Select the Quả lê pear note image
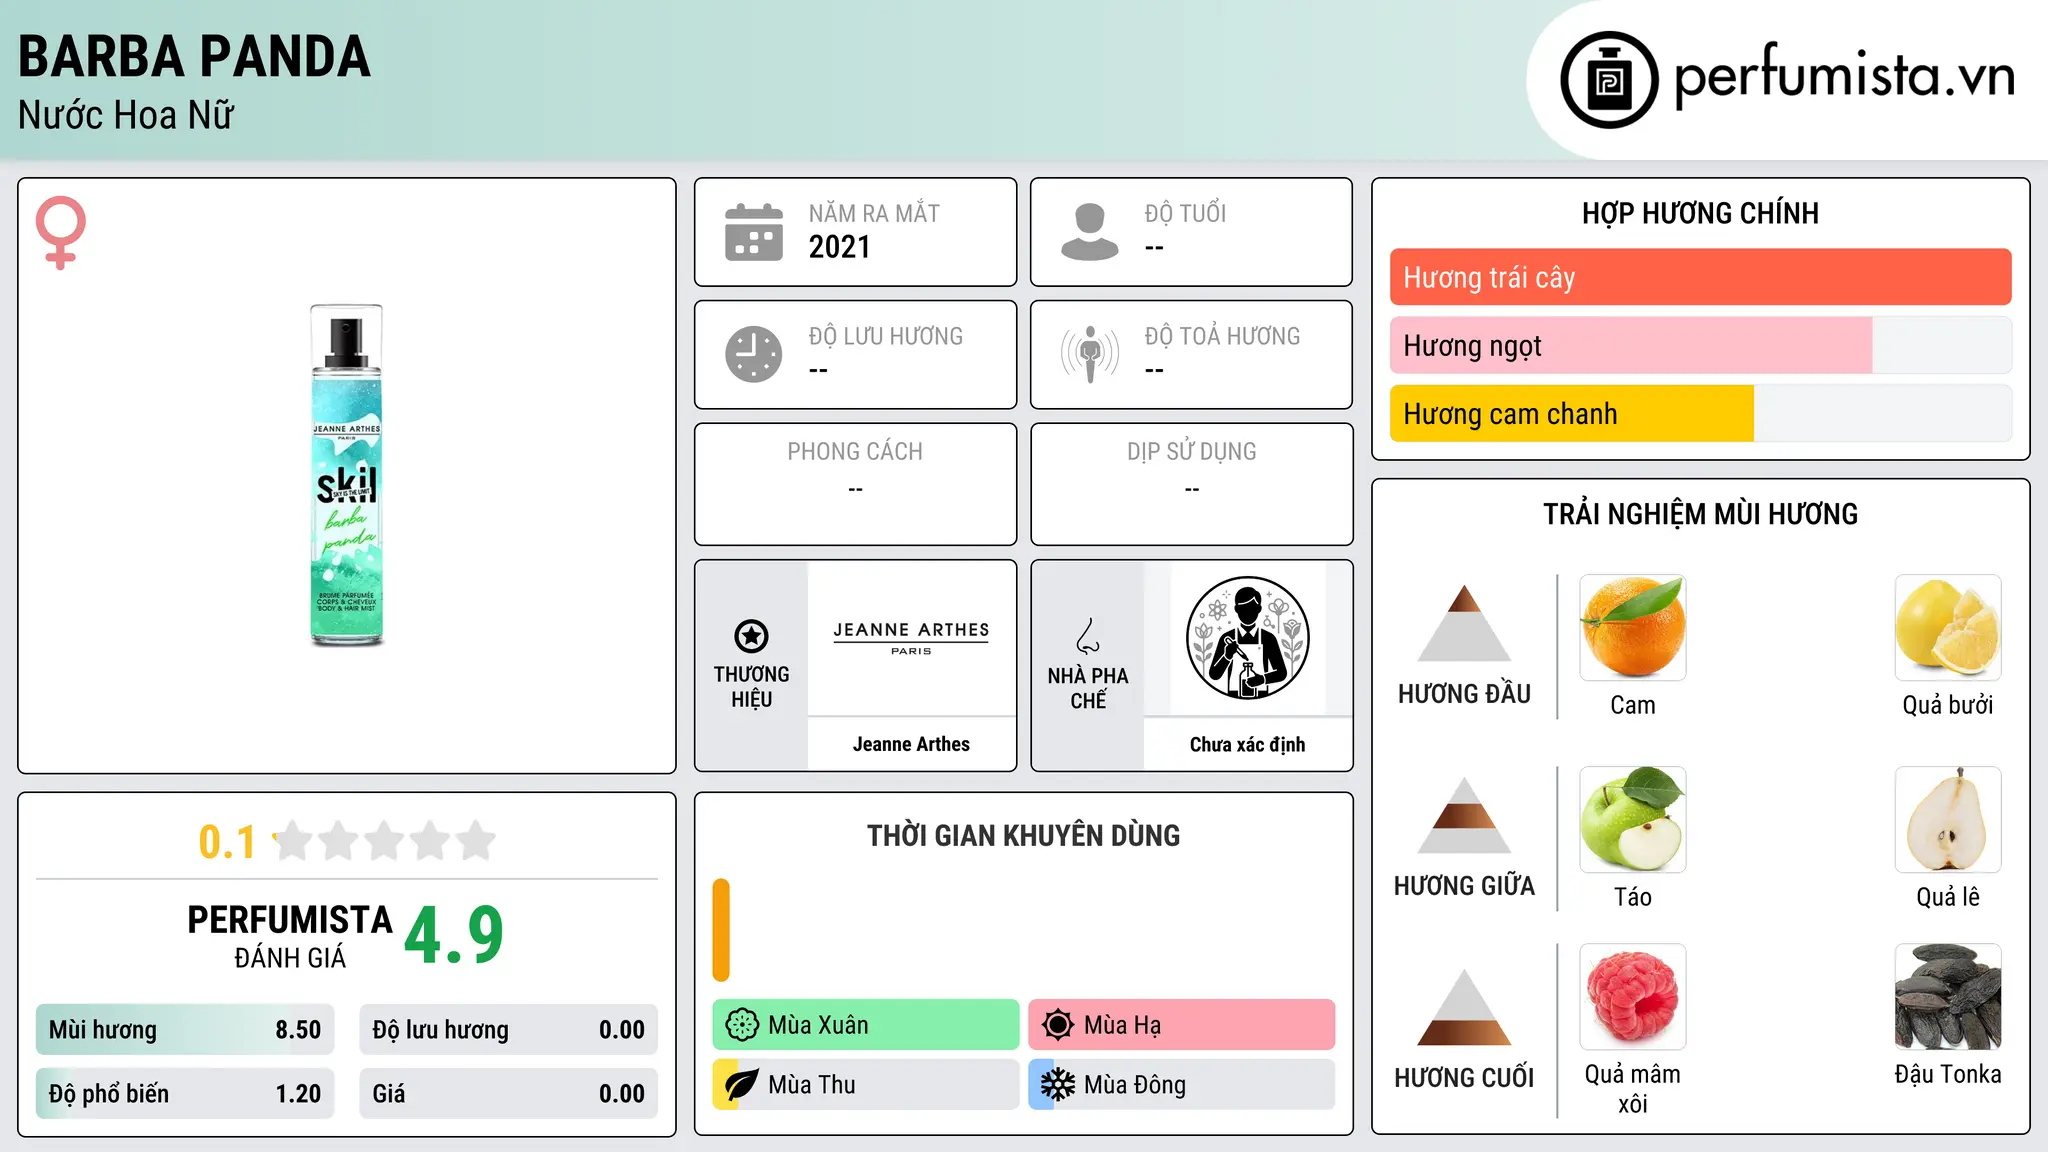This screenshot has width=2048, height=1152. [1948, 820]
